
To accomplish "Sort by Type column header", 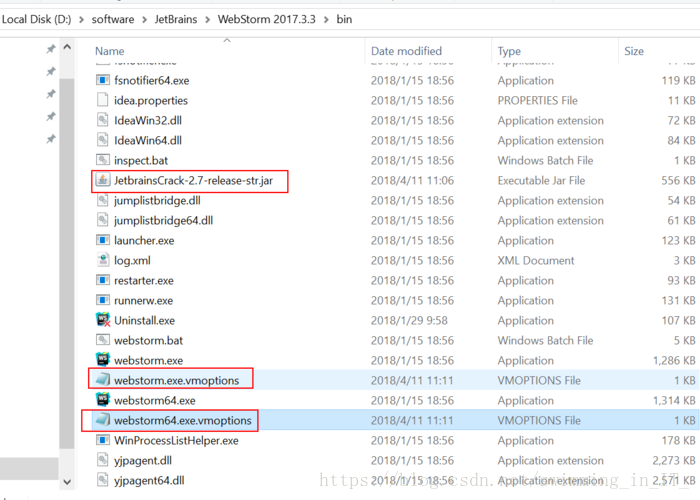I will pyautogui.click(x=509, y=51).
